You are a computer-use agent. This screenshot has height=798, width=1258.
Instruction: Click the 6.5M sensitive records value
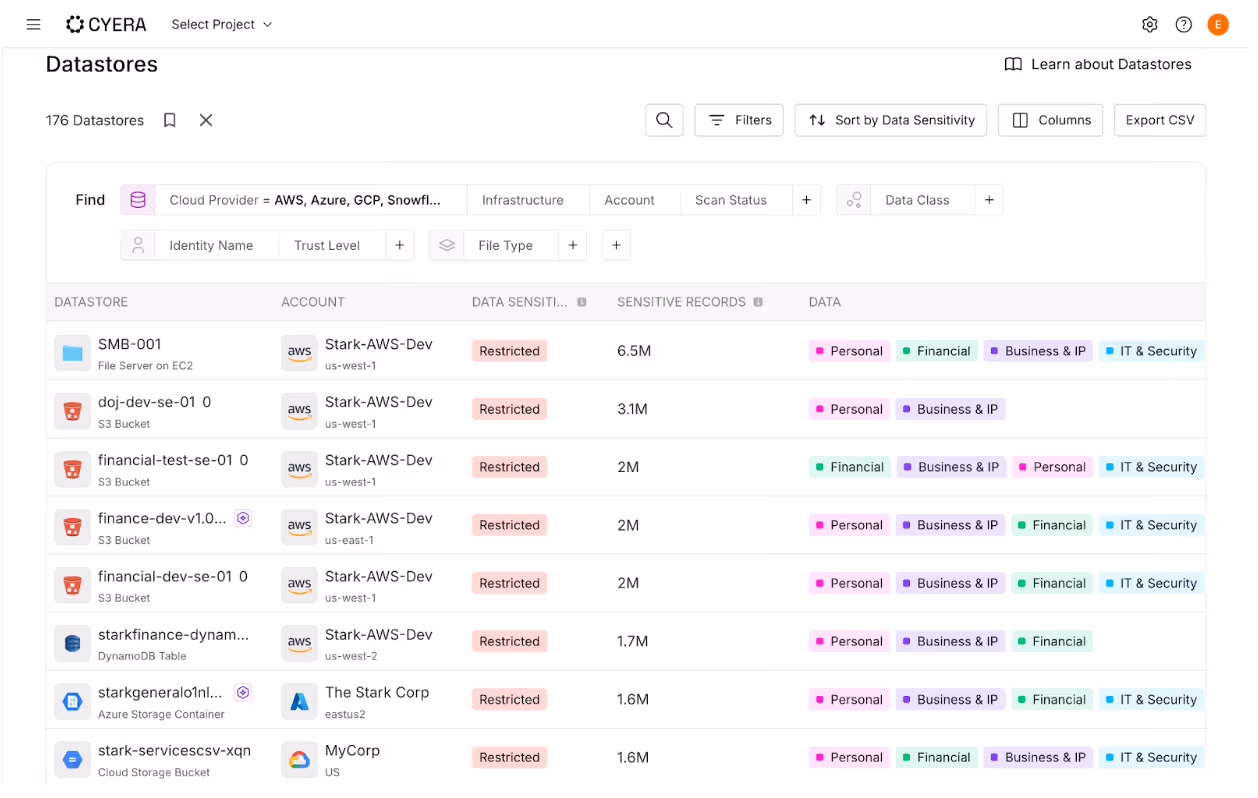click(x=634, y=351)
